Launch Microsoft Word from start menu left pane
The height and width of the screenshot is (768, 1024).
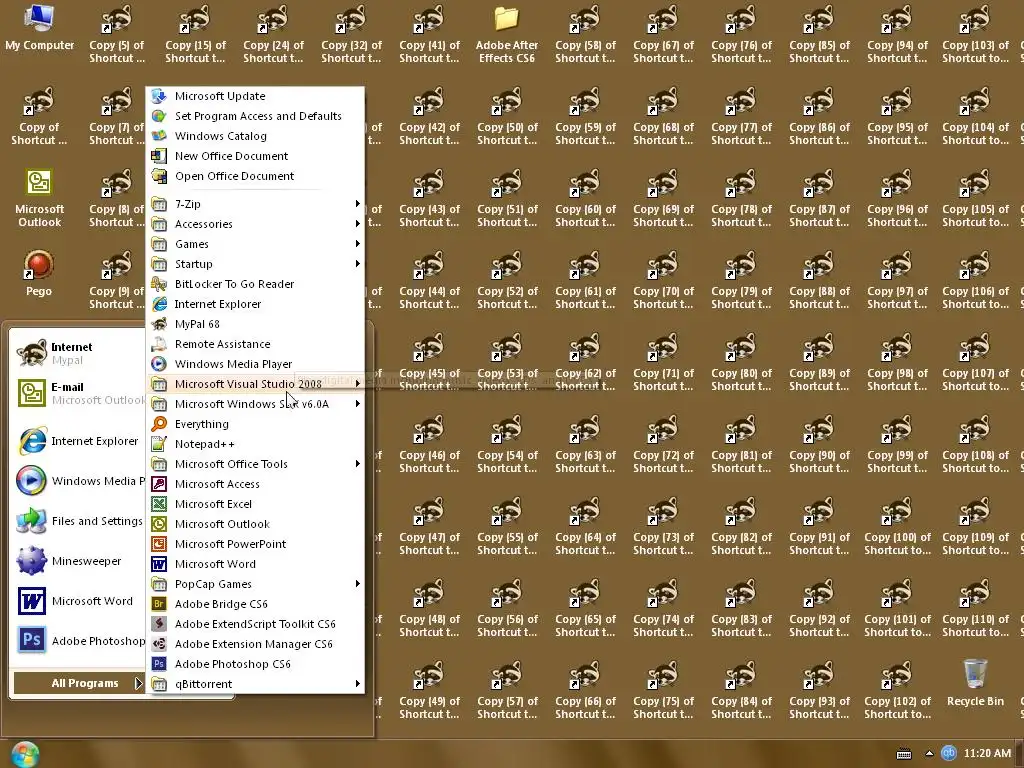pyautogui.click(x=78, y=601)
